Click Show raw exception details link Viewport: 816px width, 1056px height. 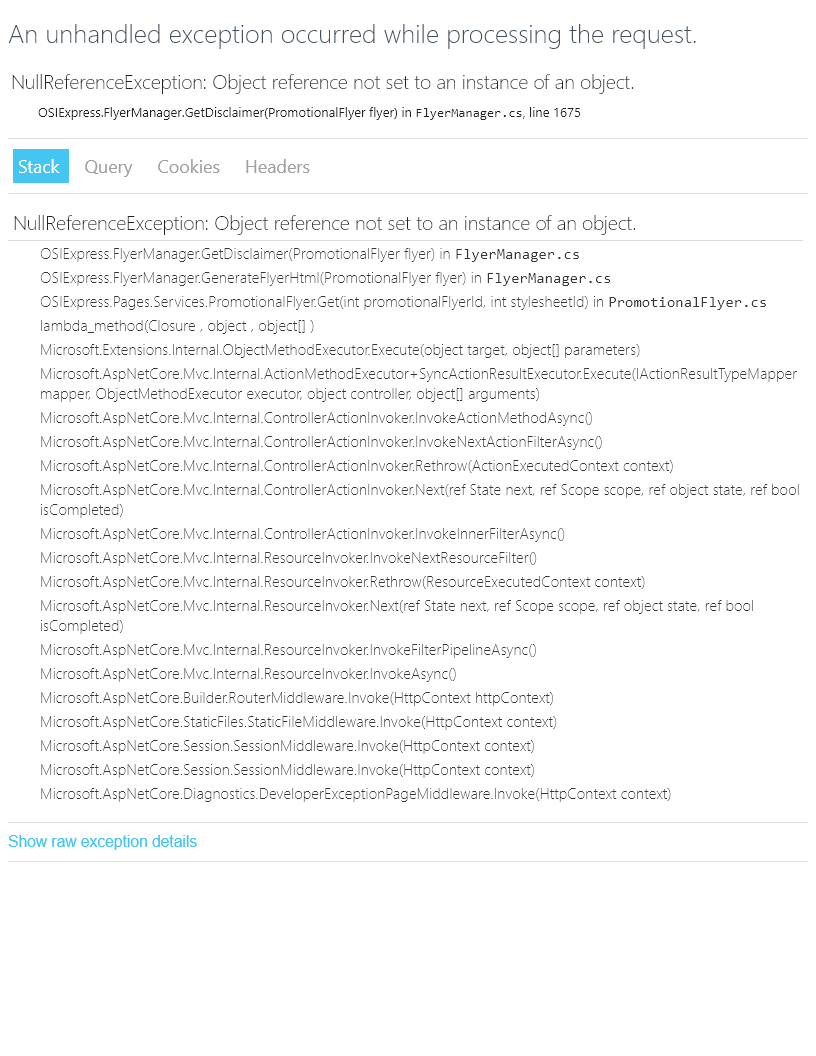pos(102,842)
